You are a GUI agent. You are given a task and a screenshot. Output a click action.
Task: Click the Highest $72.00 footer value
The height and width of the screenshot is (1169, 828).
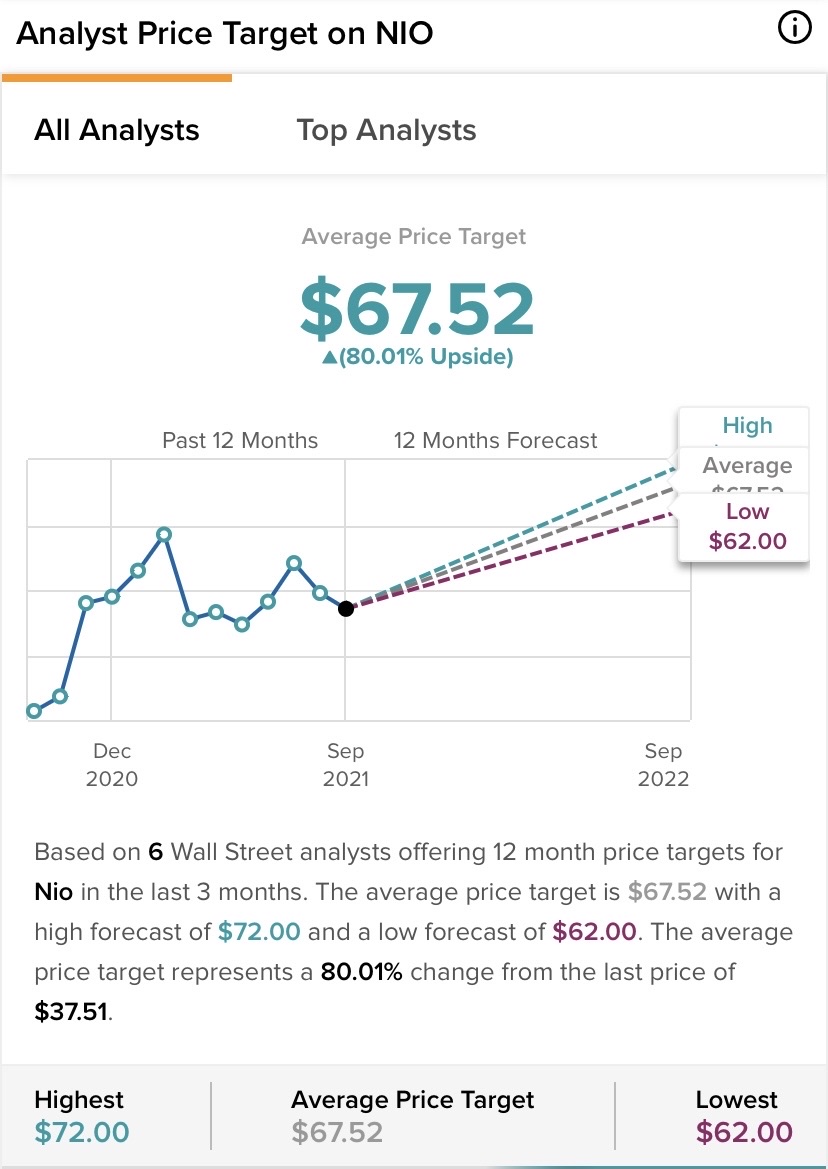[82, 1132]
